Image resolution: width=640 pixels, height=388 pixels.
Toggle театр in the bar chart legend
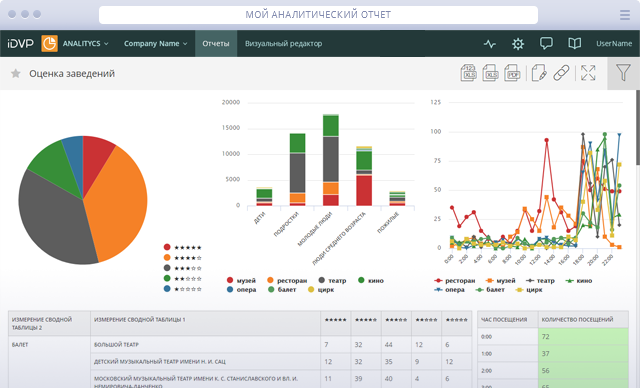point(332,280)
